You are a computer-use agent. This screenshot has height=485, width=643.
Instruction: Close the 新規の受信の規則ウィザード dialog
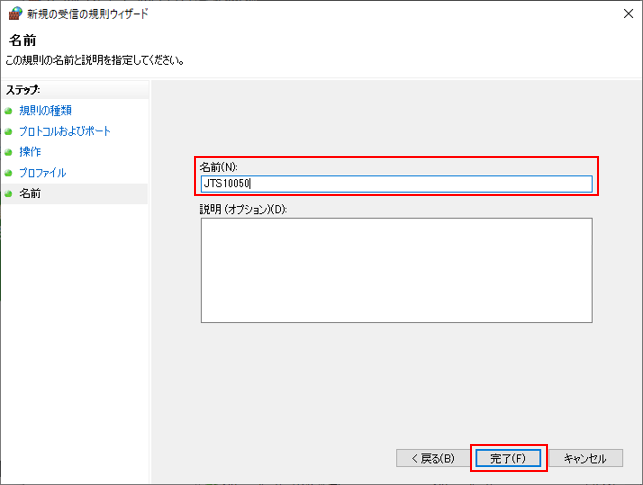628,14
